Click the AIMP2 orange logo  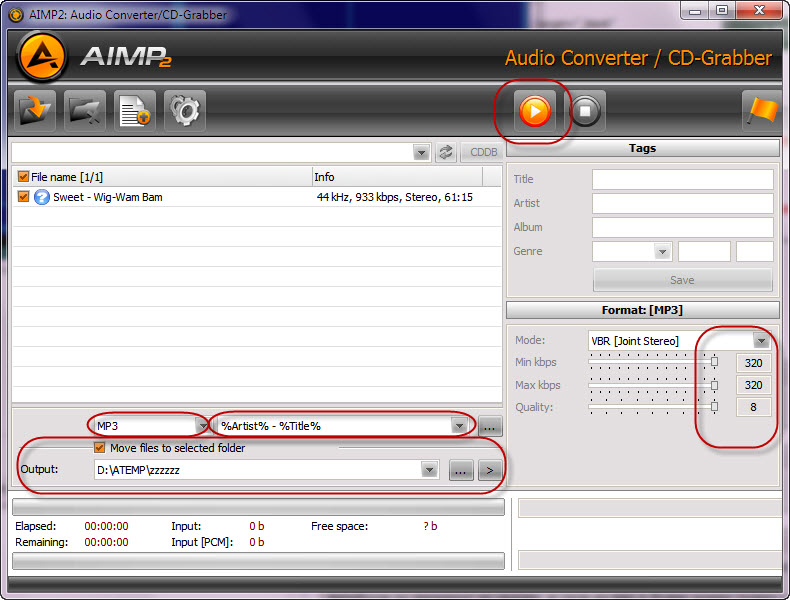pyautogui.click(x=42, y=56)
